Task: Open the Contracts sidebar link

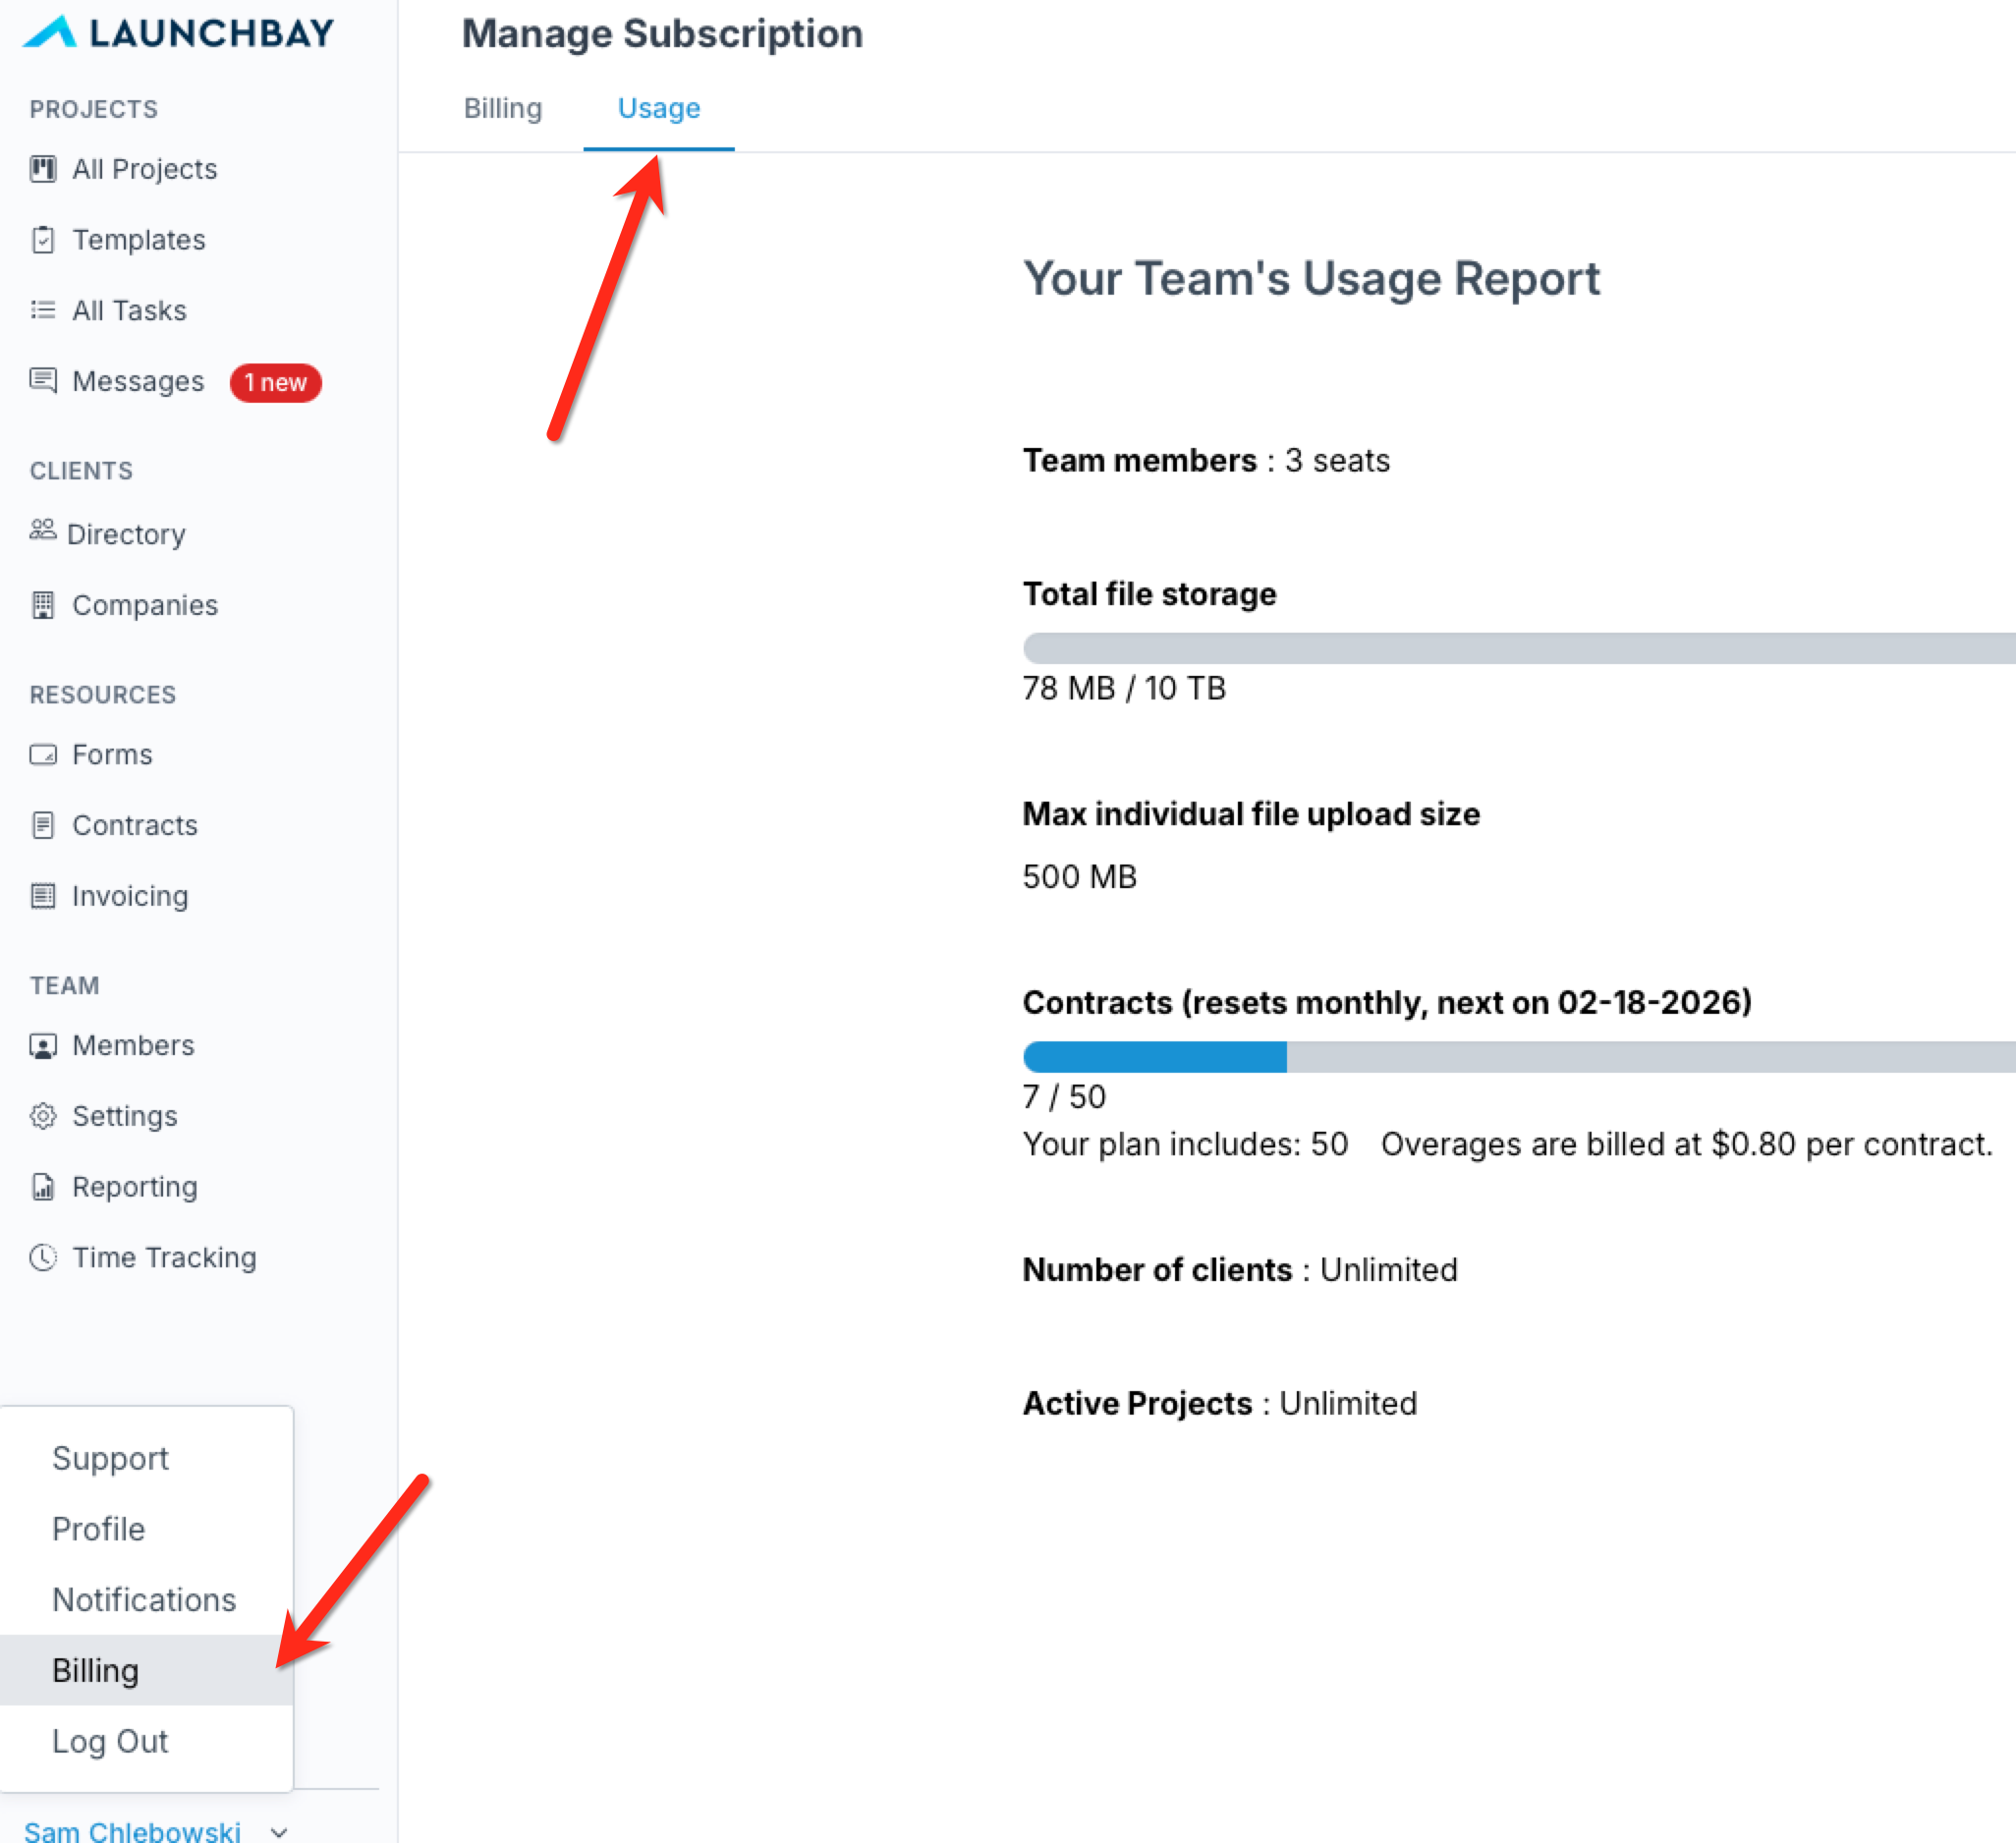Action: coord(134,825)
